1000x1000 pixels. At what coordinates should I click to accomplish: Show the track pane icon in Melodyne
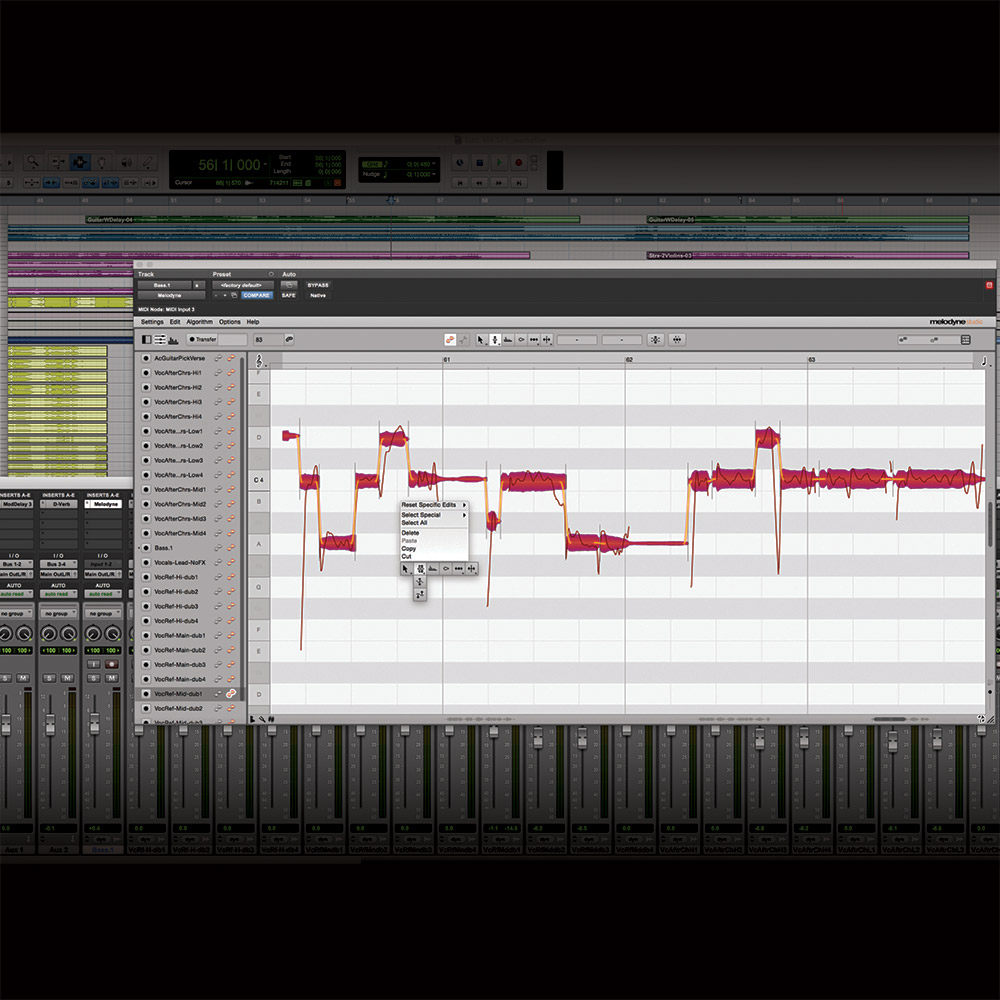(x=147, y=340)
